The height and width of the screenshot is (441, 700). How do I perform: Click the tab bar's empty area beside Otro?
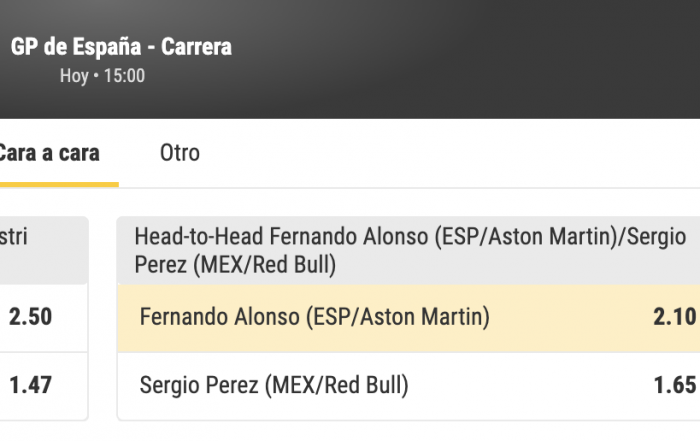[x=450, y=153]
